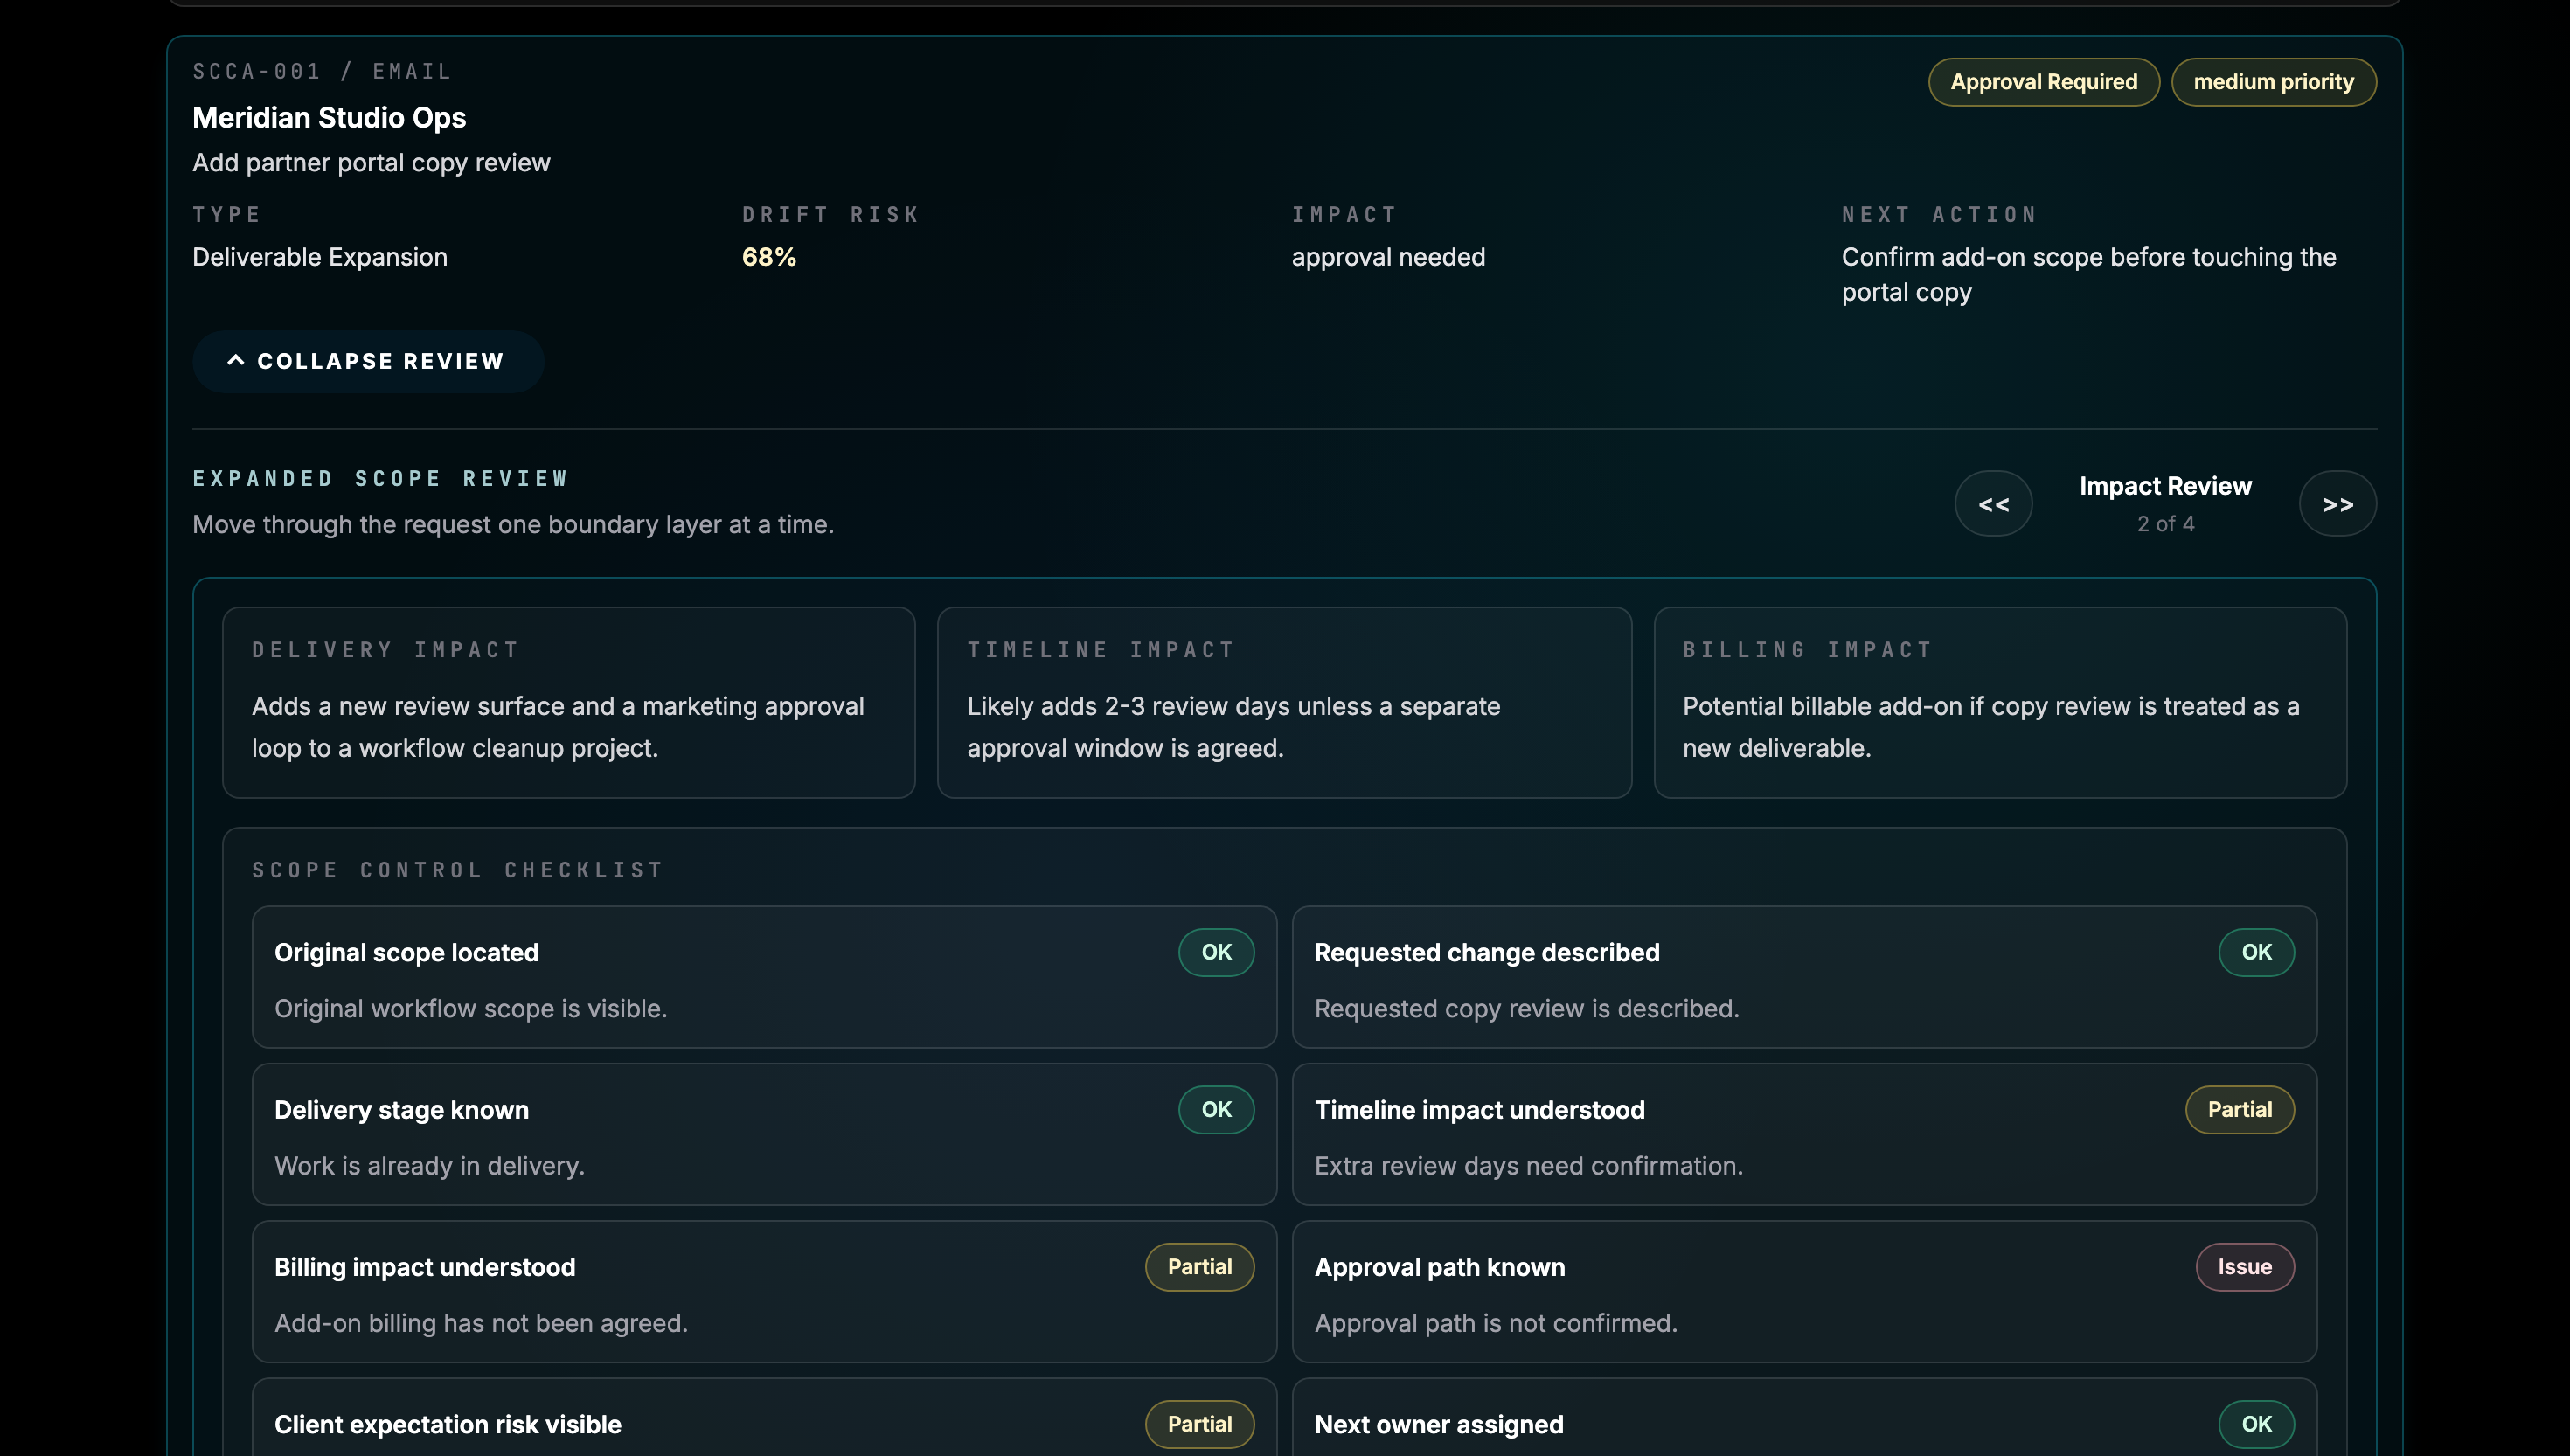Select the Timeline impact understood checklist item
2570x1456 pixels.
point(1804,1134)
